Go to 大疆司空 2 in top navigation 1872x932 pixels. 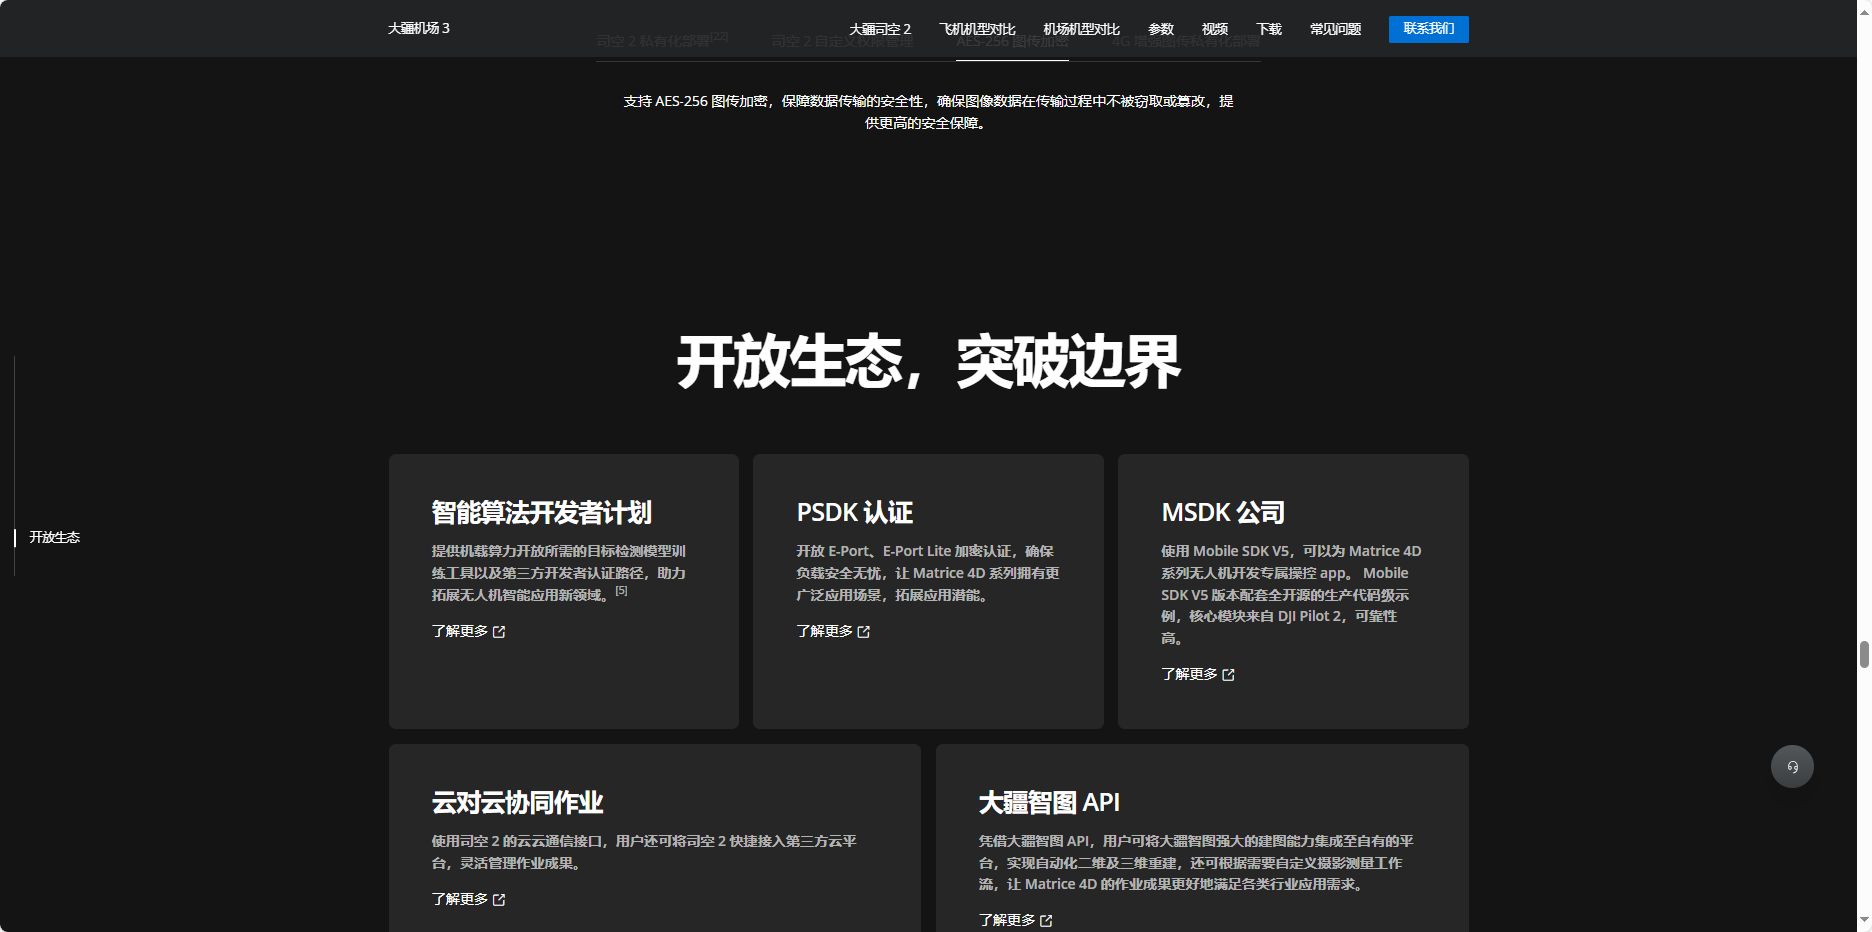click(x=879, y=29)
